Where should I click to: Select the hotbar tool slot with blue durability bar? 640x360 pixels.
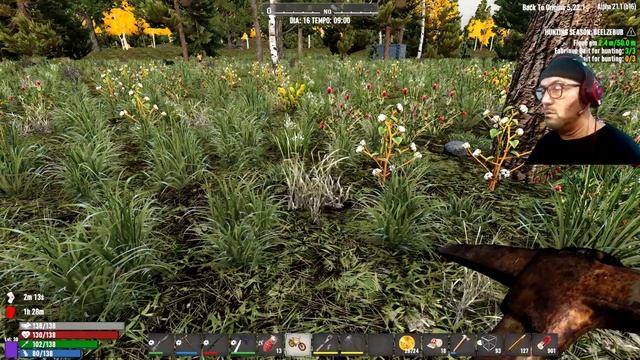coord(187,344)
